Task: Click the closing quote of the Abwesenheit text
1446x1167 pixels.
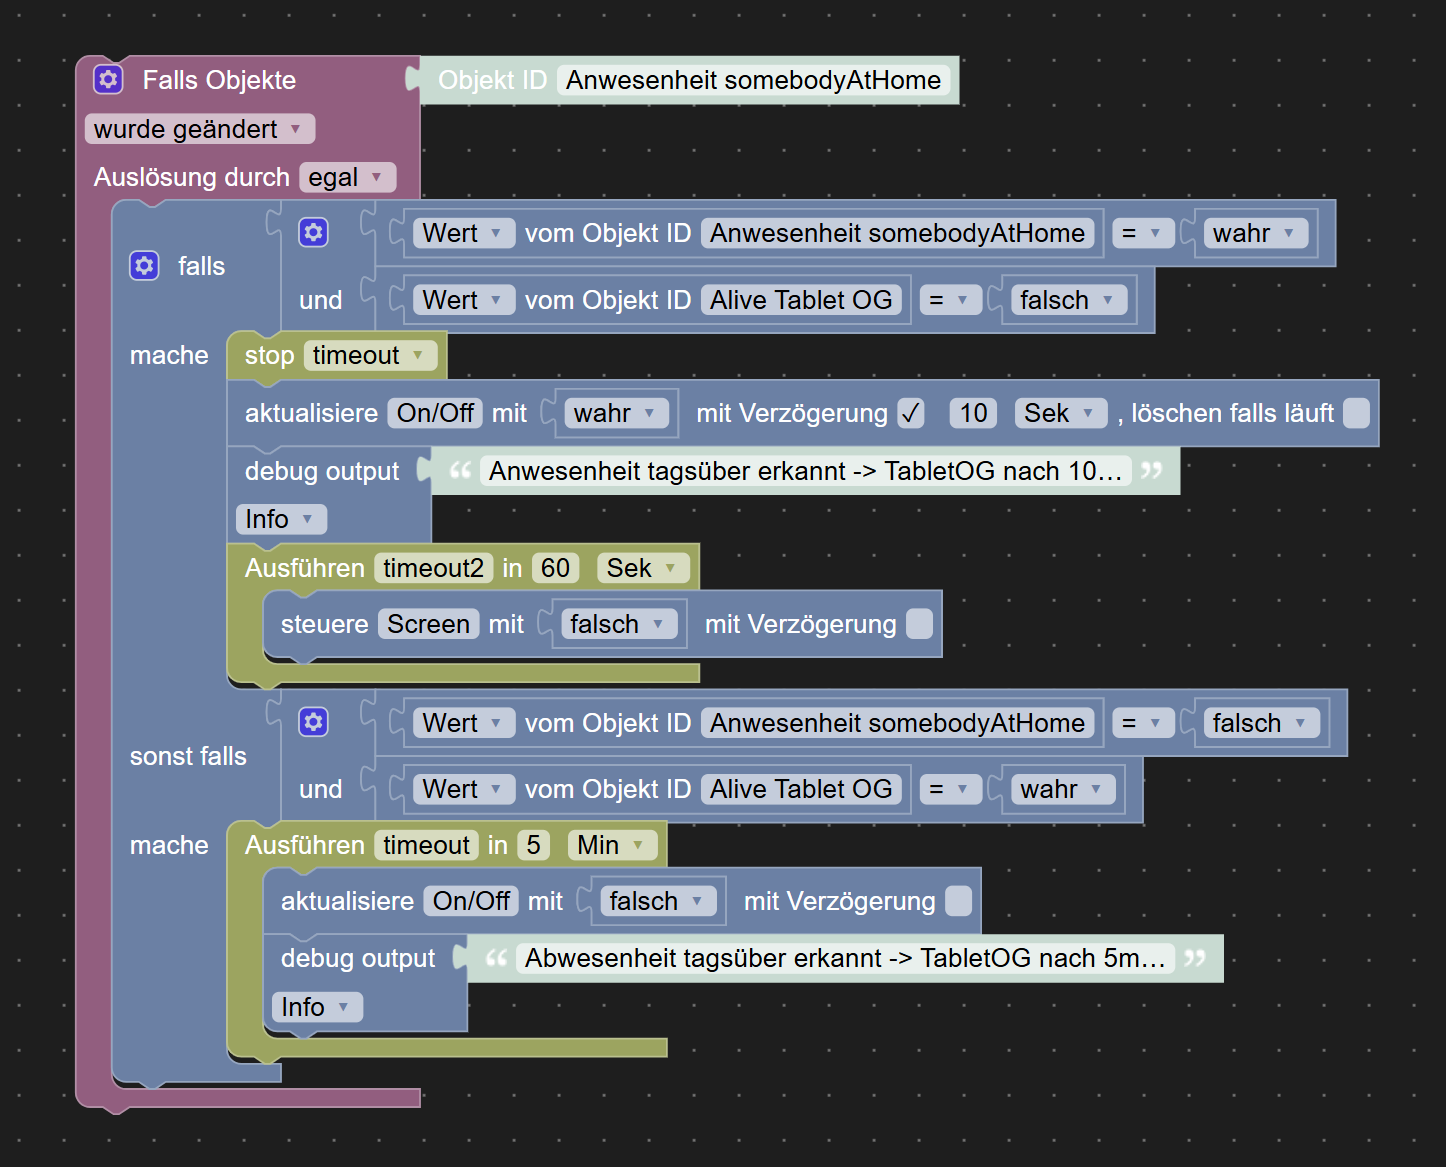Action: 1195,958
